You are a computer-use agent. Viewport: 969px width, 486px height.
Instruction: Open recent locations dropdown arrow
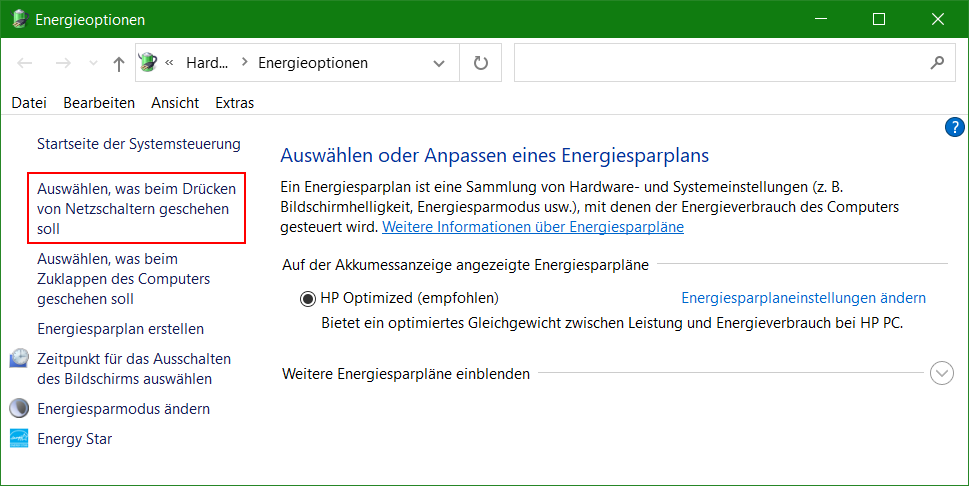click(x=93, y=63)
